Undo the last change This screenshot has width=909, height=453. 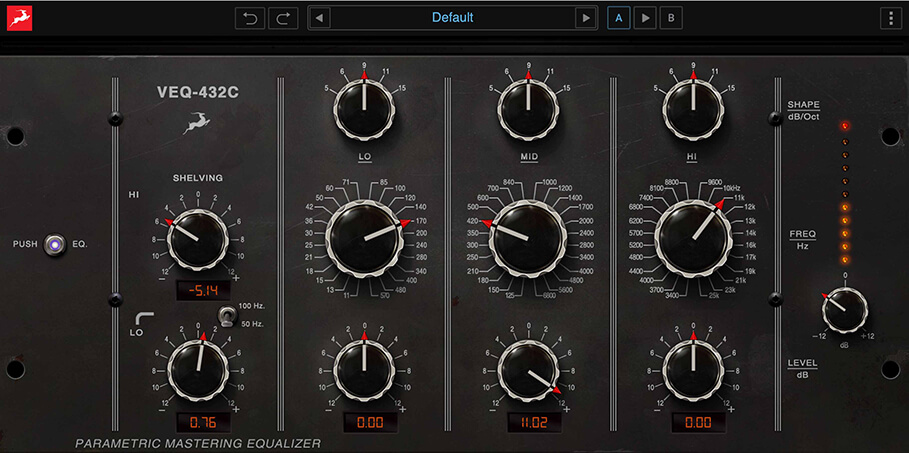pos(250,18)
